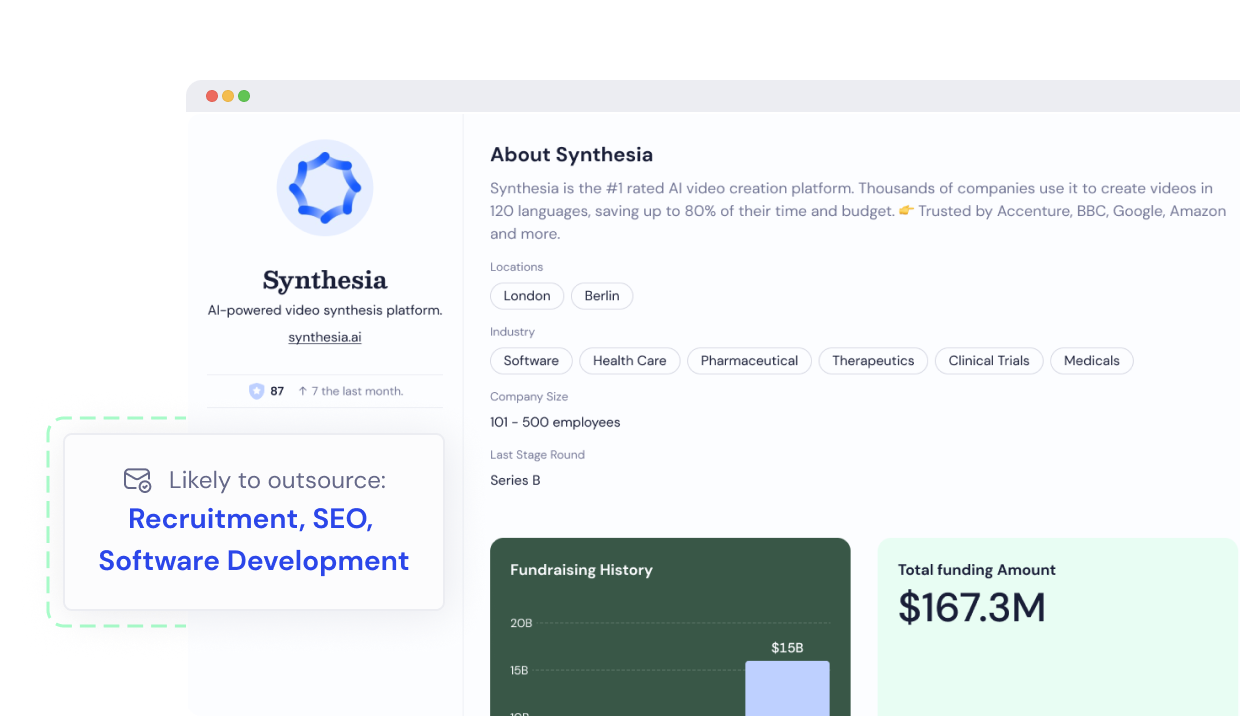1240x716 pixels.
Task: Click the Software industry tag
Action: point(531,361)
